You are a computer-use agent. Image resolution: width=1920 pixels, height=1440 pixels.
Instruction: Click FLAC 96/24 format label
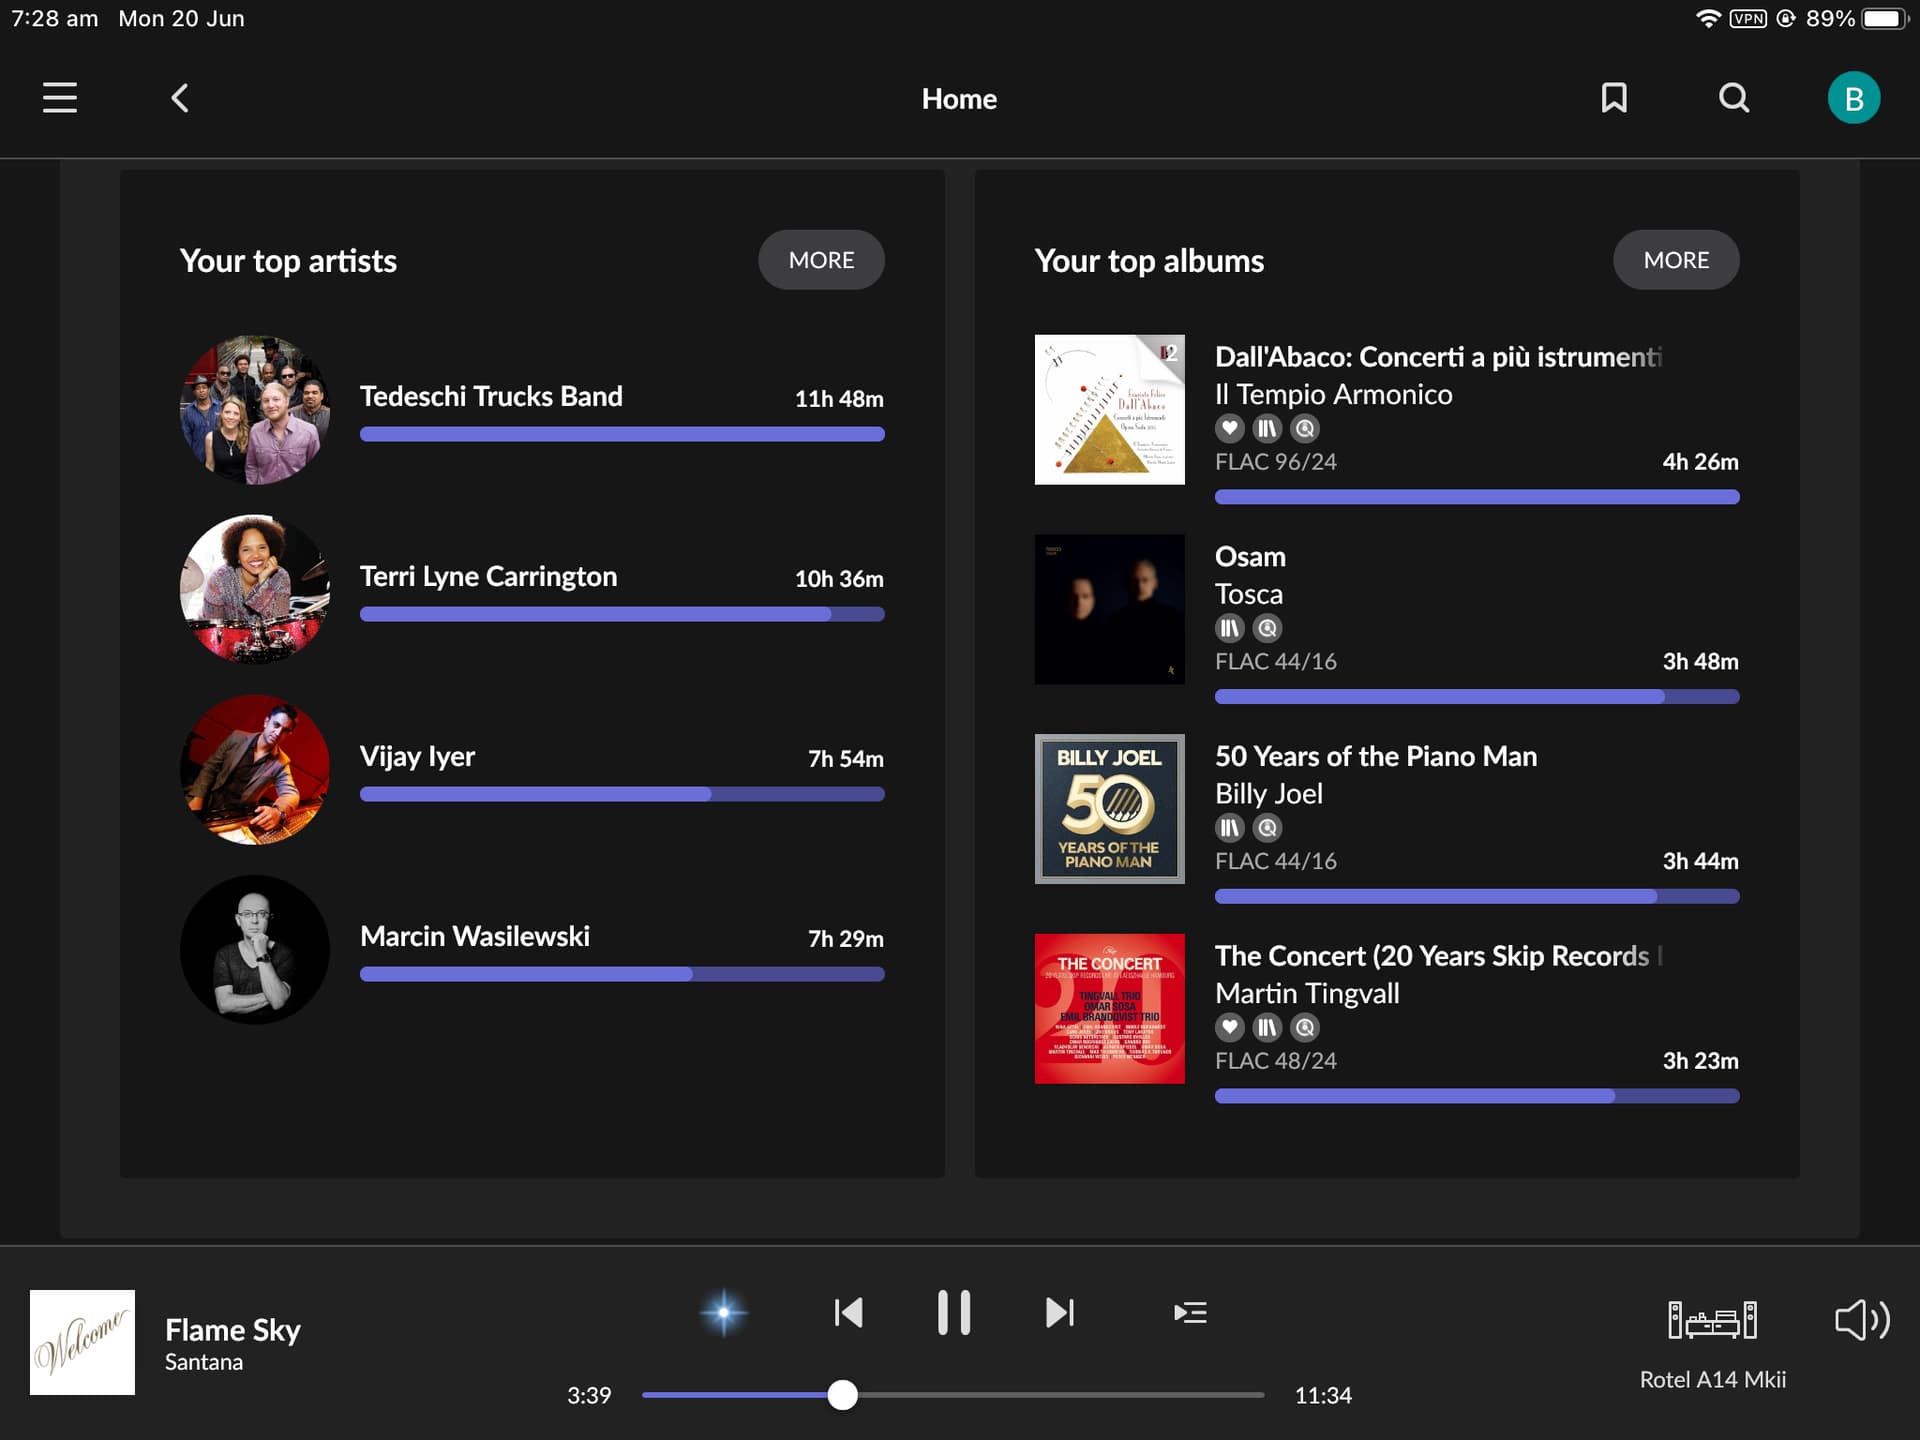[x=1275, y=462]
